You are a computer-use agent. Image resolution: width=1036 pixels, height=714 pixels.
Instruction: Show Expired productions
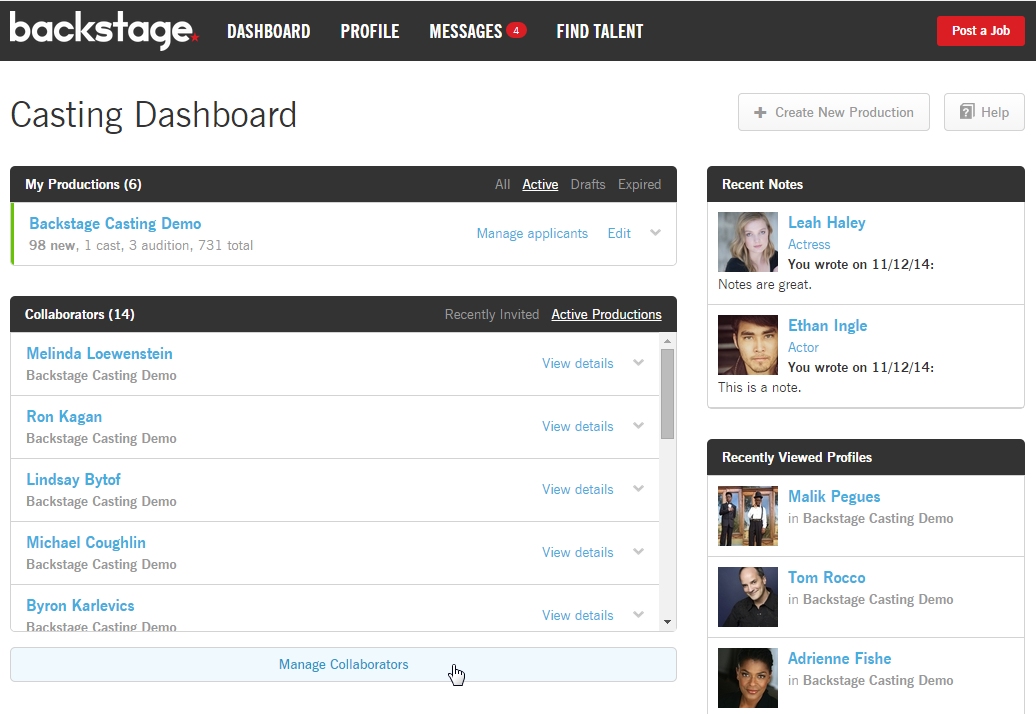[x=639, y=184]
